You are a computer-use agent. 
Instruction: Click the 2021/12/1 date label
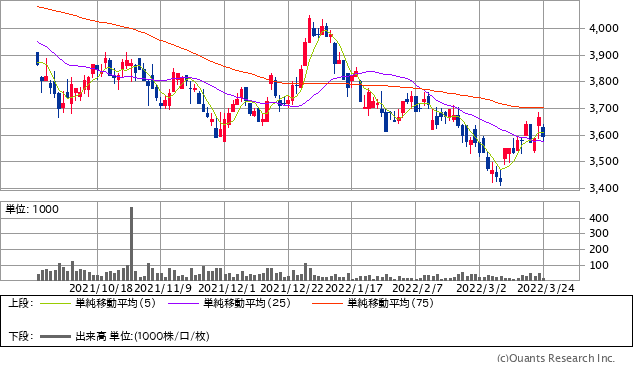click(x=227, y=288)
